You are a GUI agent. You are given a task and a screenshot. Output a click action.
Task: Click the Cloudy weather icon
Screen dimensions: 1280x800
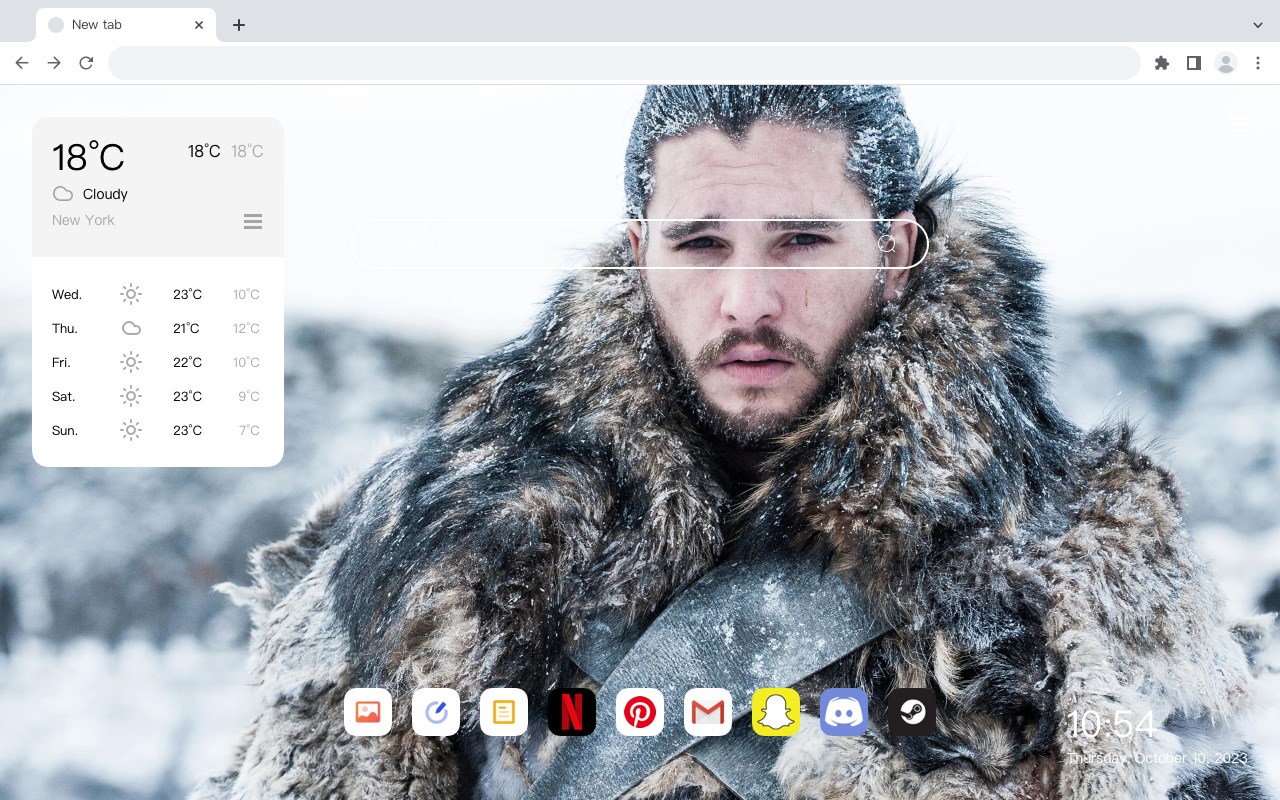63,194
